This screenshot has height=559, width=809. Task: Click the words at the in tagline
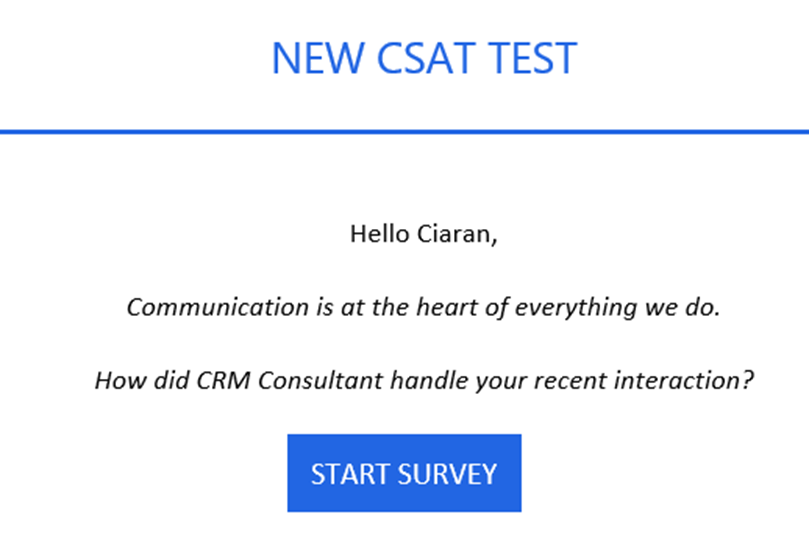375,307
